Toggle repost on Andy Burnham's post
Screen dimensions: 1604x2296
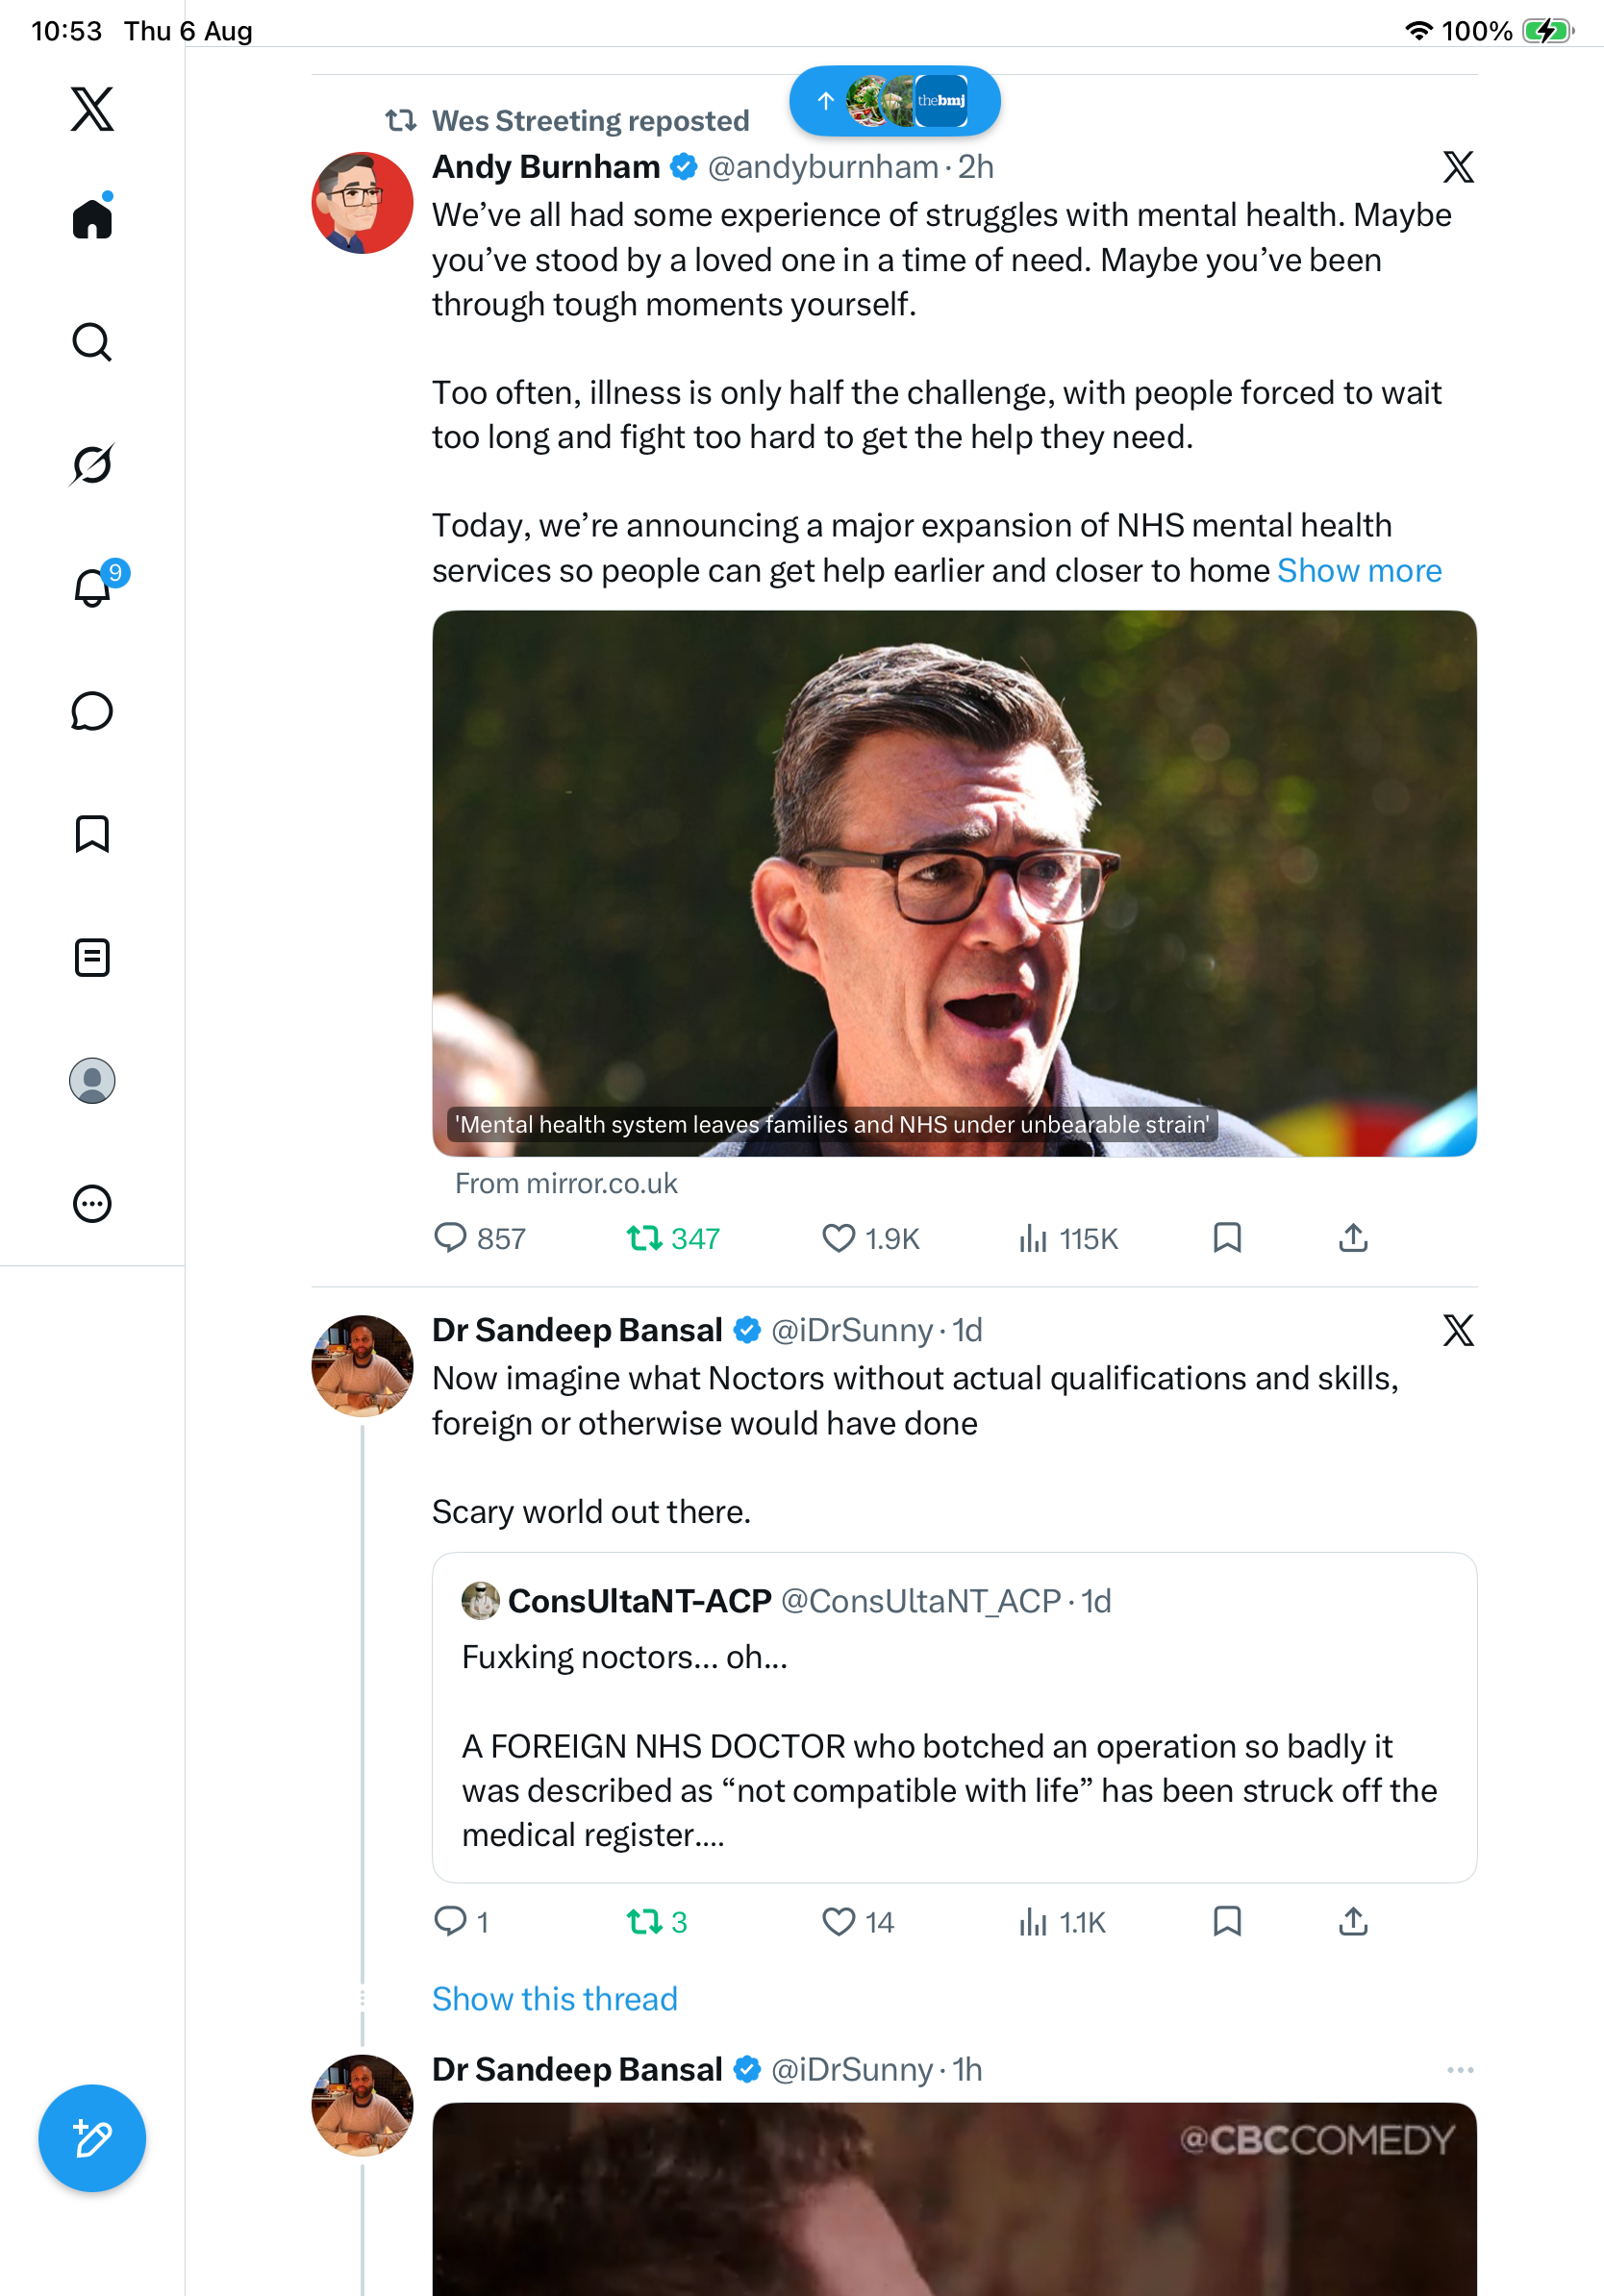[x=673, y=1238]
